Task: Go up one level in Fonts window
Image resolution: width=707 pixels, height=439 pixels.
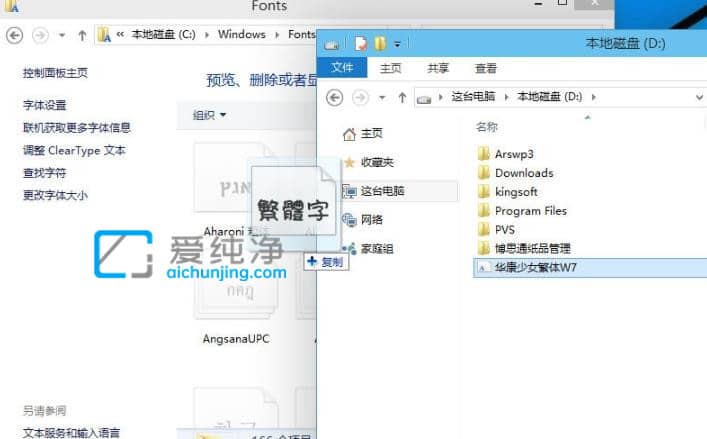Action: tap(82, 35)
